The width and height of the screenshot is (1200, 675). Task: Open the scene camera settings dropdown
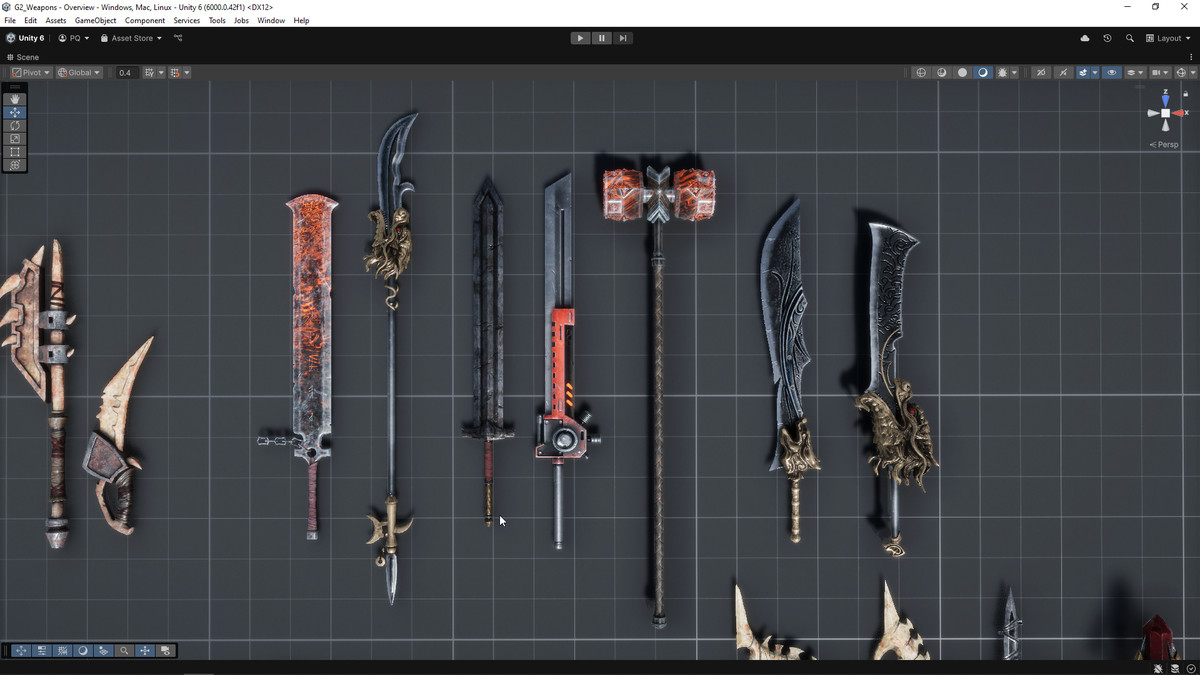point(1159,72)
